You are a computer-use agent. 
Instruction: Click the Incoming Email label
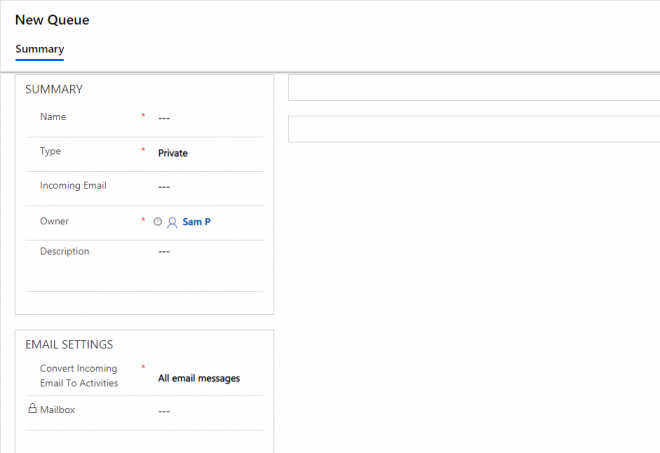[x=73, y=186]
